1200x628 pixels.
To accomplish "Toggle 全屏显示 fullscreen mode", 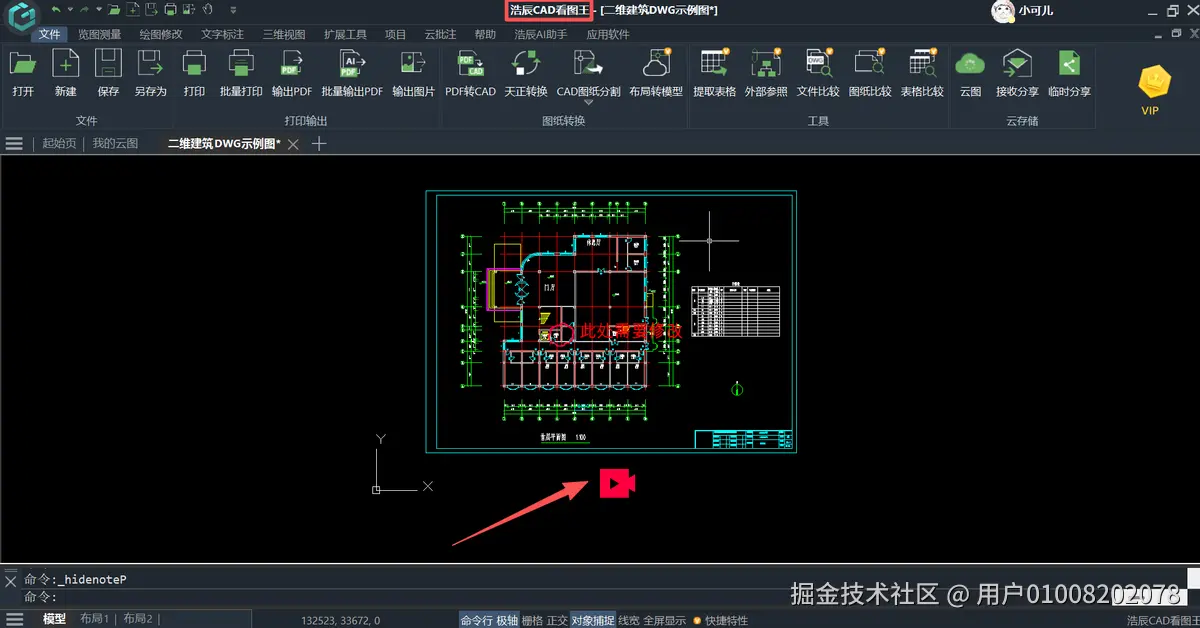I will 664,620.
